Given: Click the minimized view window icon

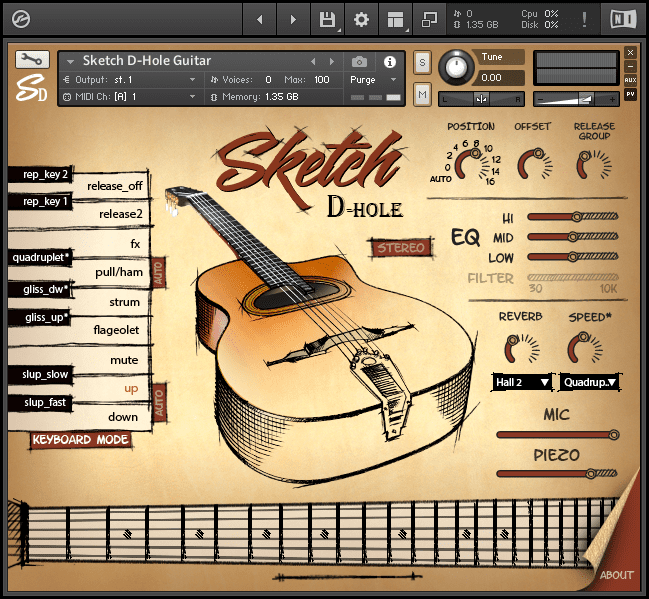Looking at the screenshot, I should [429, 19].
